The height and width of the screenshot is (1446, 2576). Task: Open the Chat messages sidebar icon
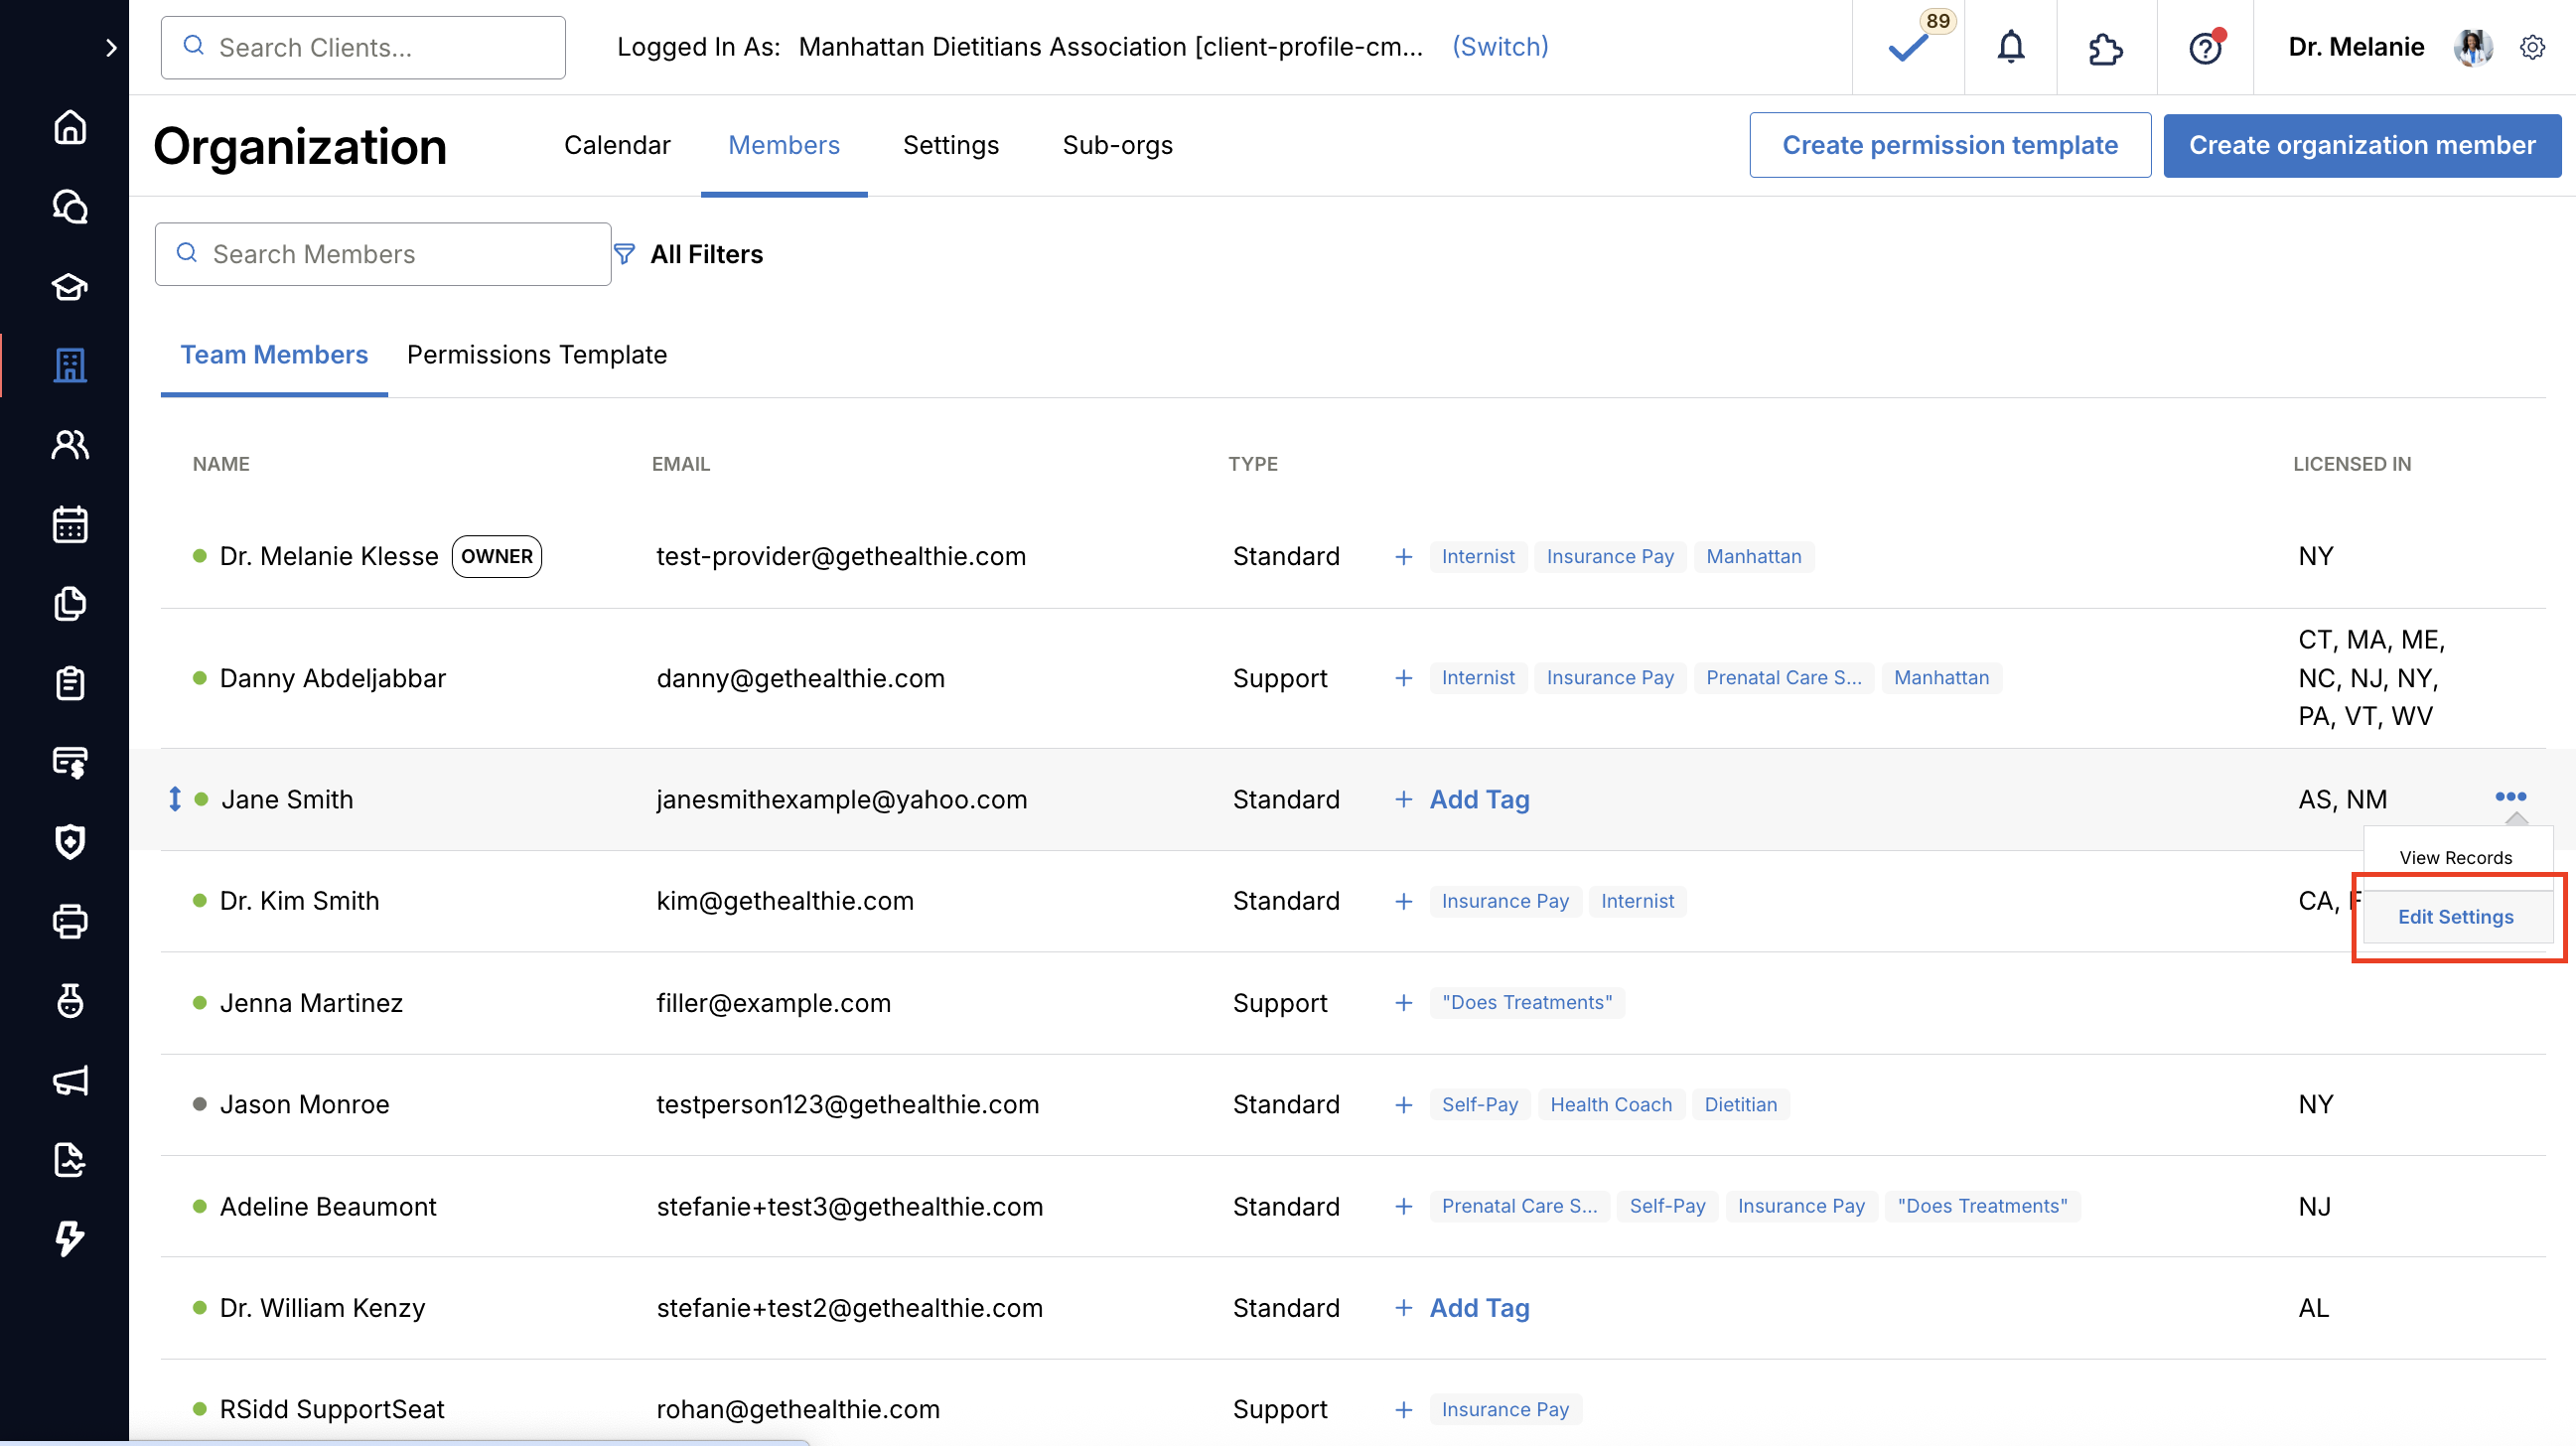point(70,207)
